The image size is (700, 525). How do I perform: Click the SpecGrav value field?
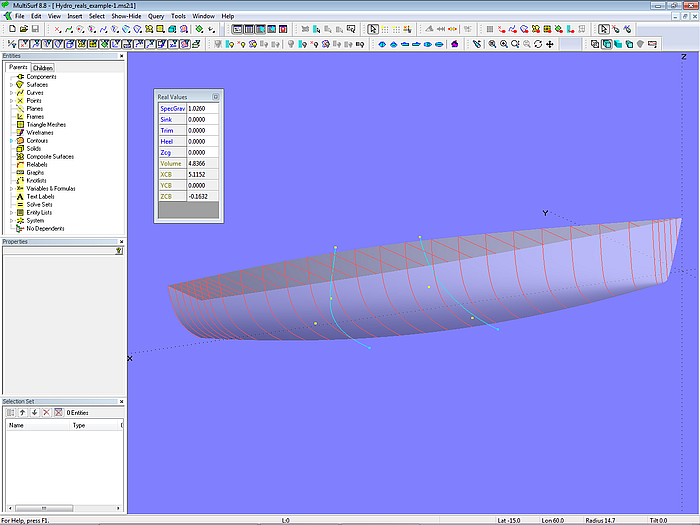(x=203, y=108)
